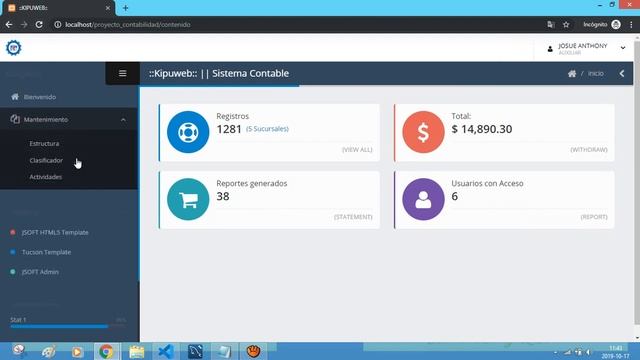
Task: Click the Incognito profile icon
Action: 616,24
